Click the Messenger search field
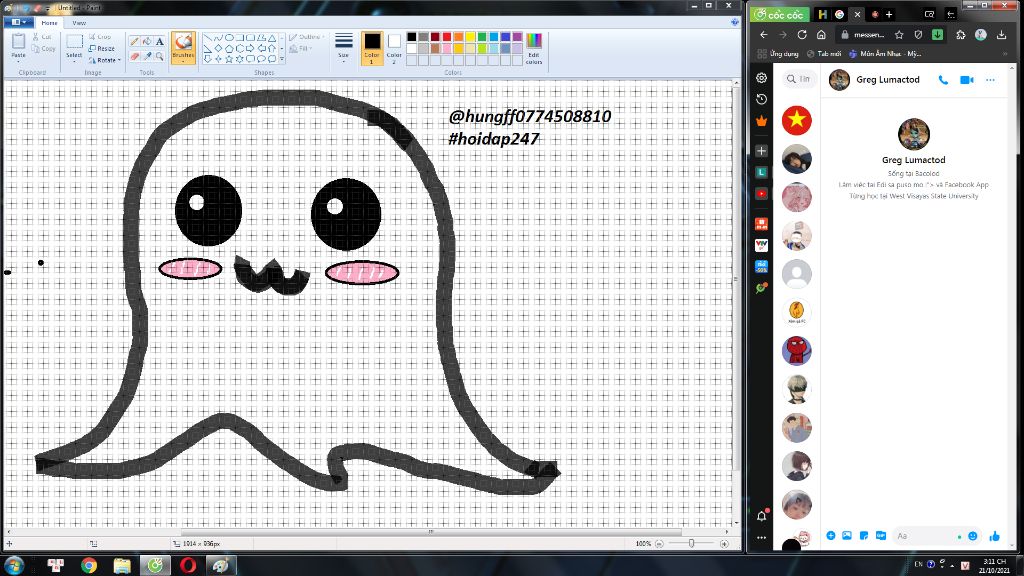 click(x=799, y=79)
